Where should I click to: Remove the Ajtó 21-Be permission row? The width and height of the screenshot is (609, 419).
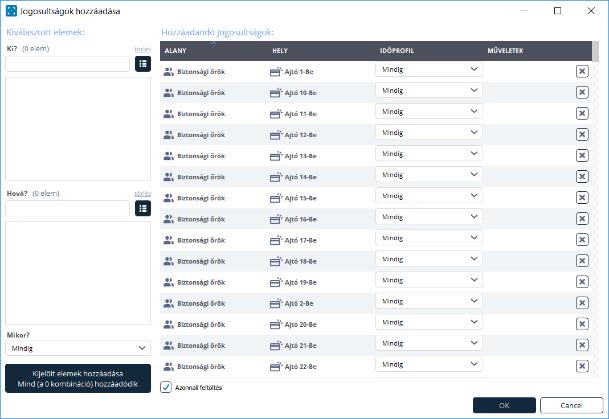[x=582, y=345]
